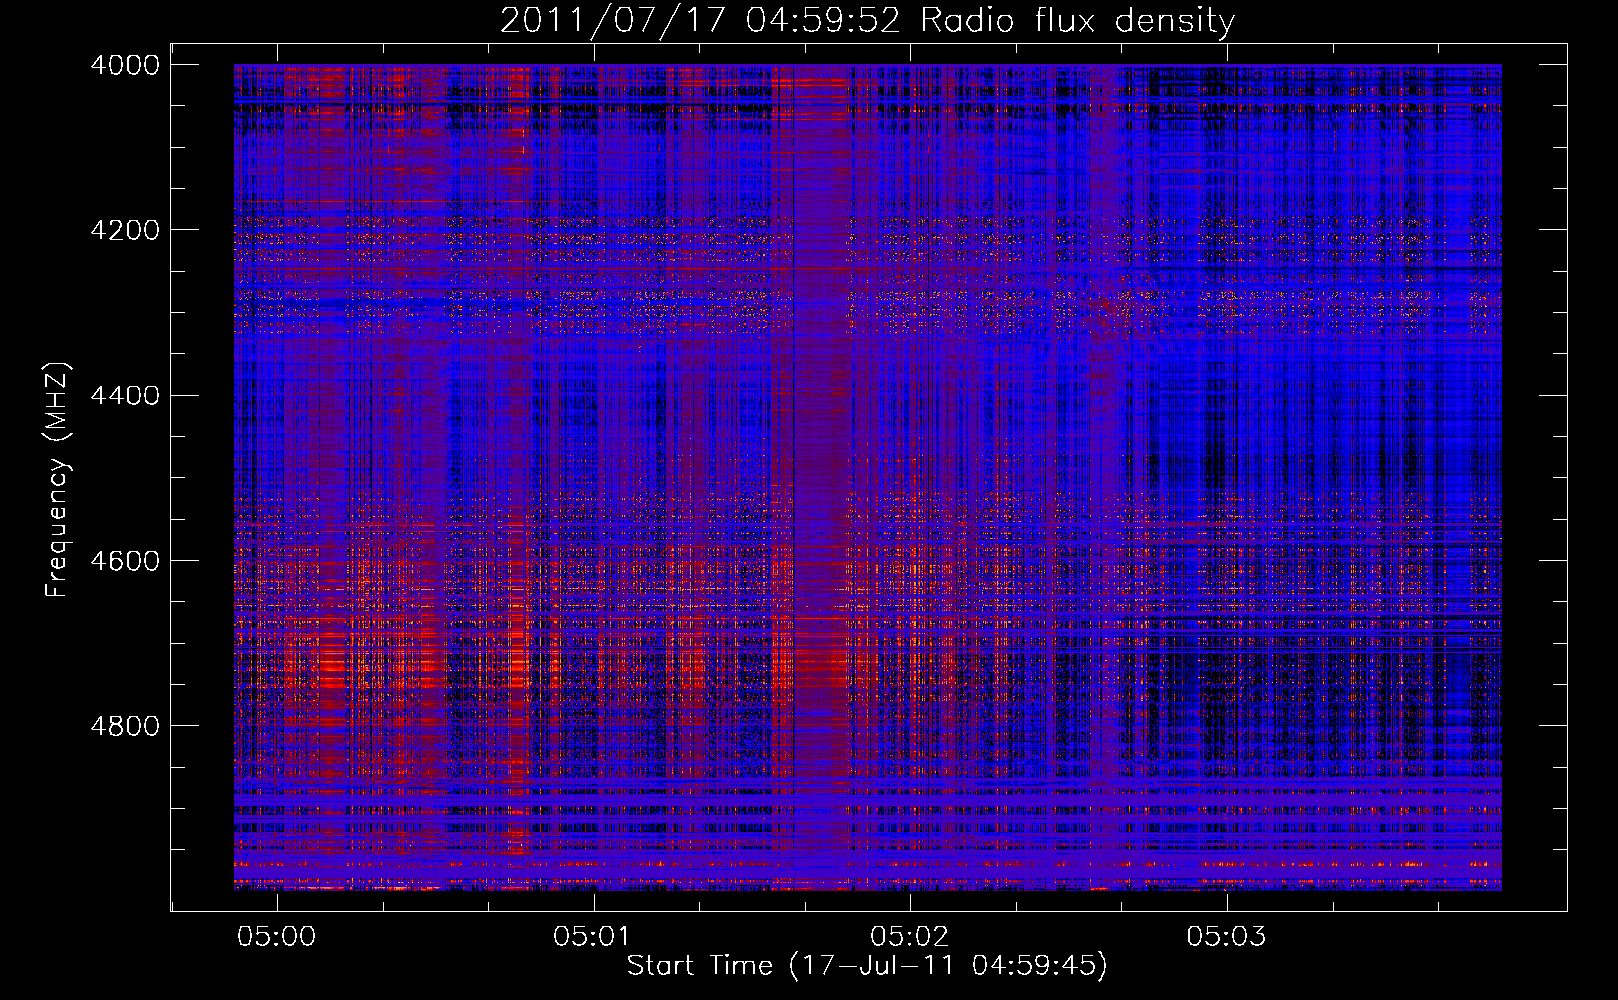Click the 4200 frequency tick label
1618x1000 pixels.
125,230
